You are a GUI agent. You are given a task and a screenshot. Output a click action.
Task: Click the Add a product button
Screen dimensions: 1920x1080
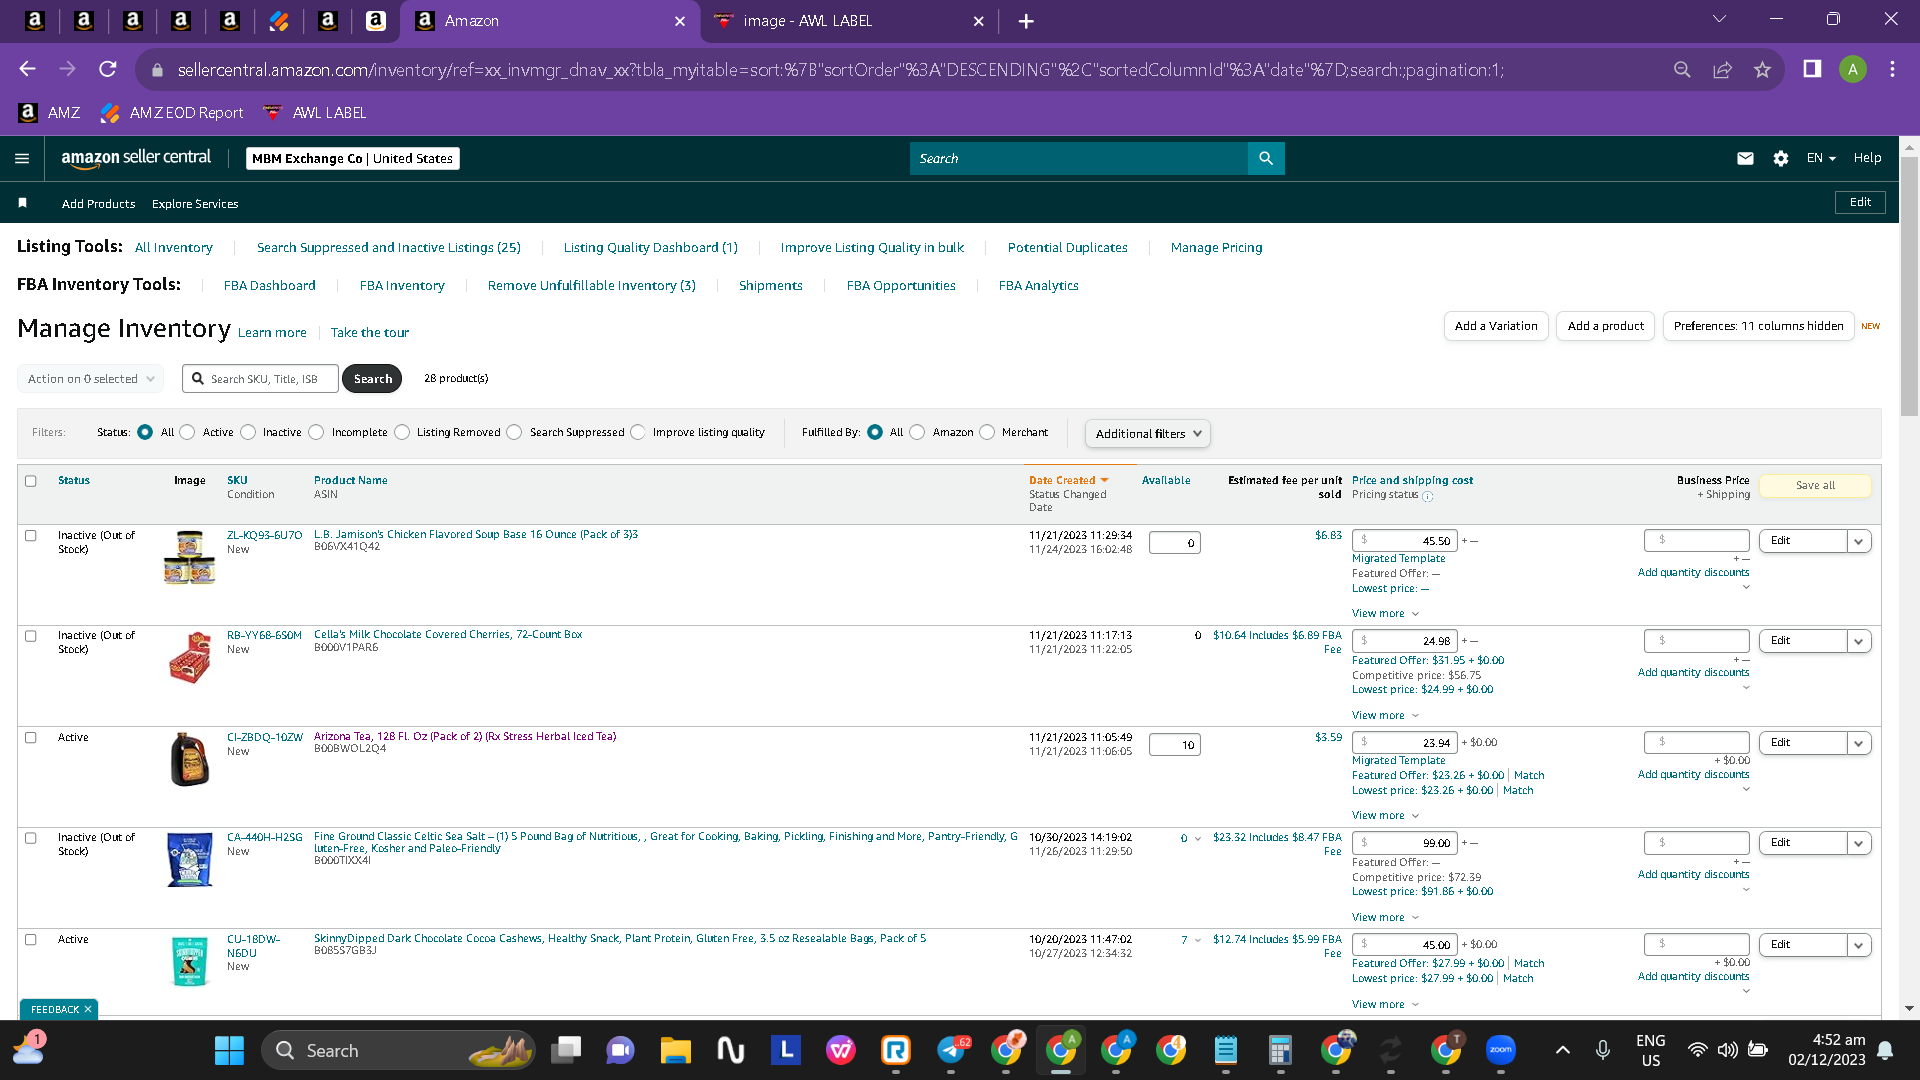(x=1606, y=326)
